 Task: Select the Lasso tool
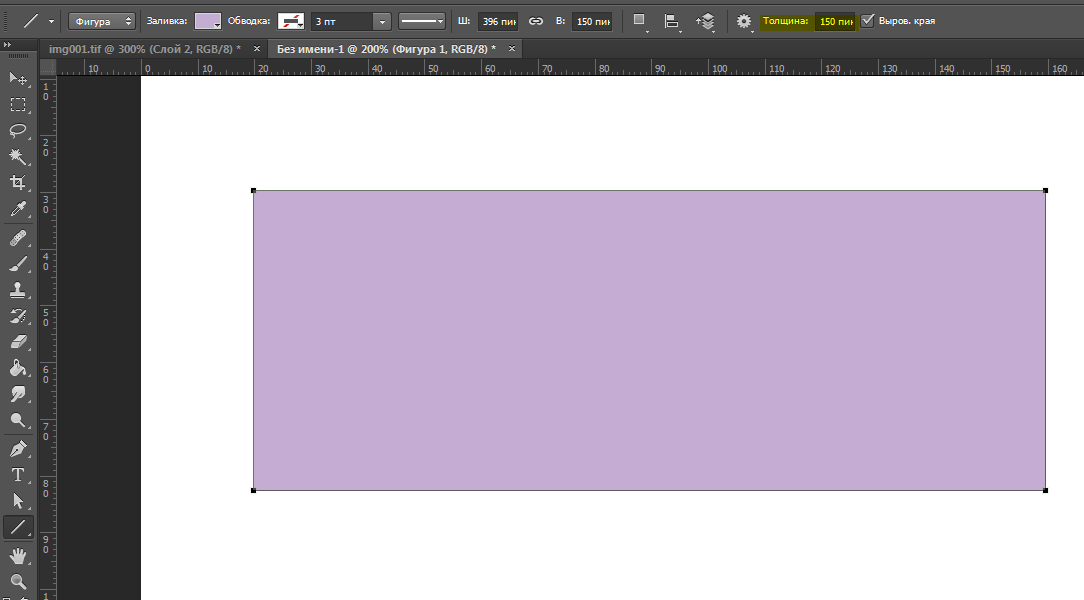(x=18, y=131)
